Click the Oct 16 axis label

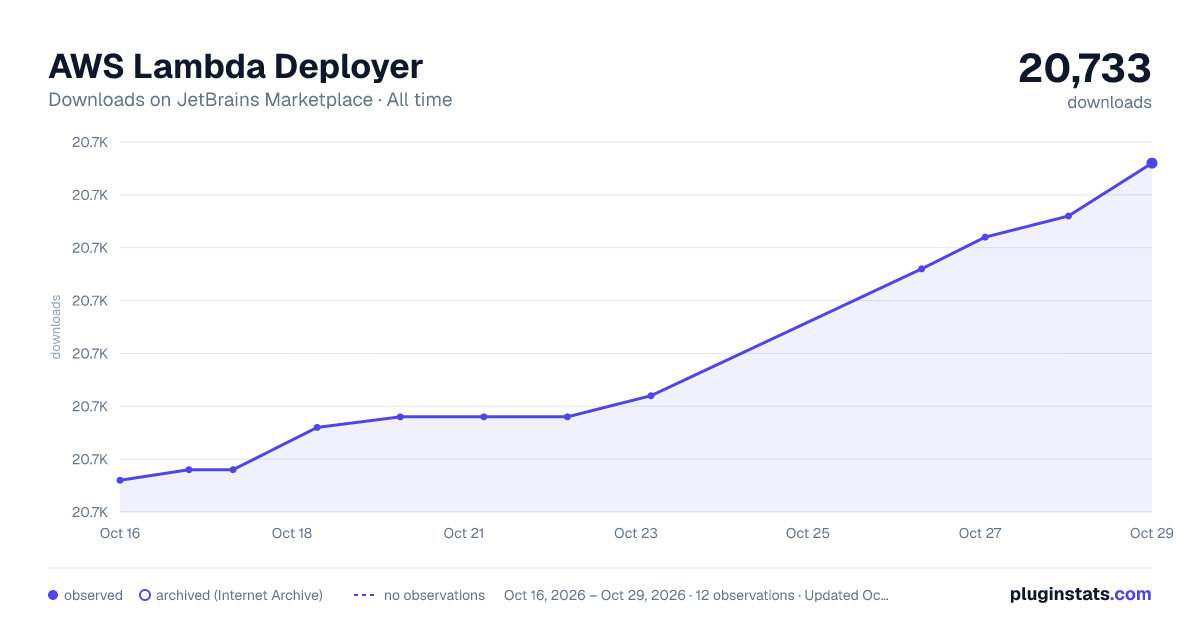point(120,533)
